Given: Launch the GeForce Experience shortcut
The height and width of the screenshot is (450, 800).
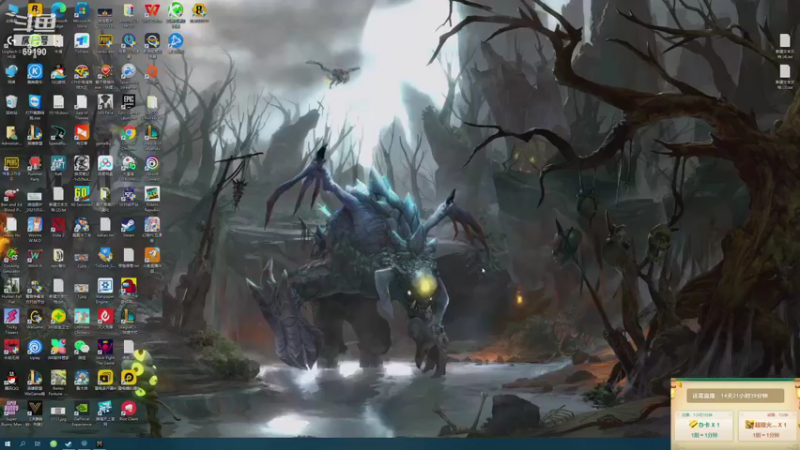Looking at the screenshot, I should 82,408.
